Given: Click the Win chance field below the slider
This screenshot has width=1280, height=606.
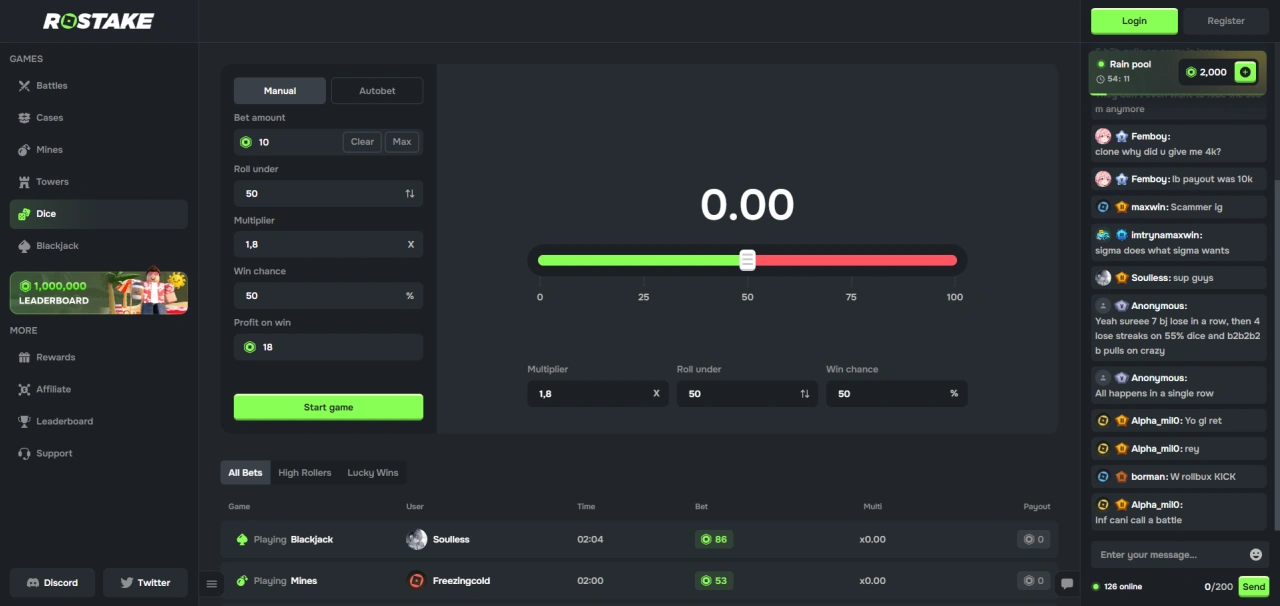Looking at the screenshot, I should click(896, 394).
